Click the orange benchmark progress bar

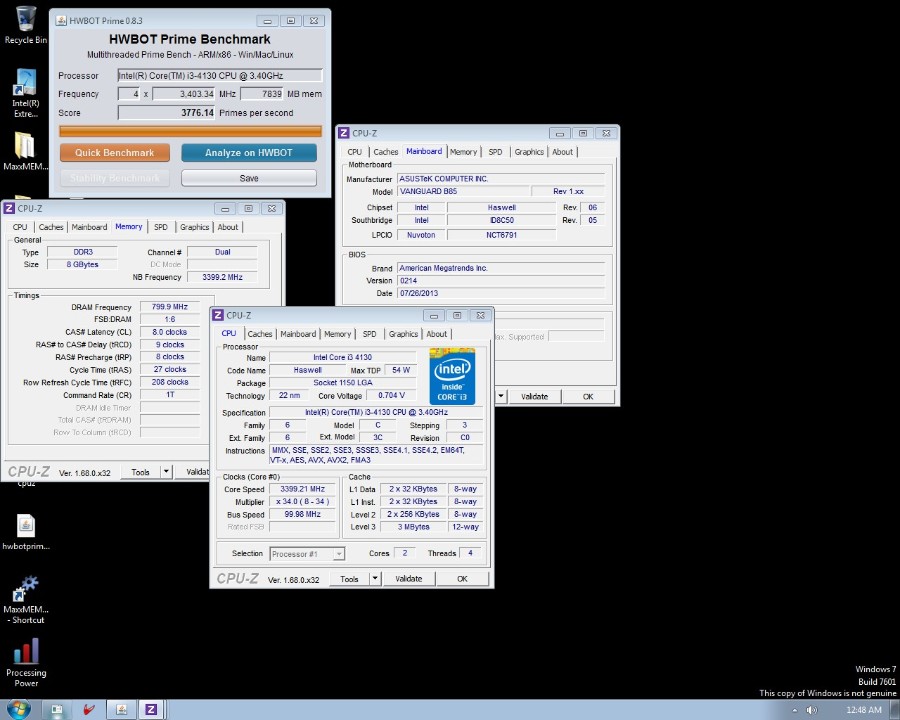(x=191, y=131)
